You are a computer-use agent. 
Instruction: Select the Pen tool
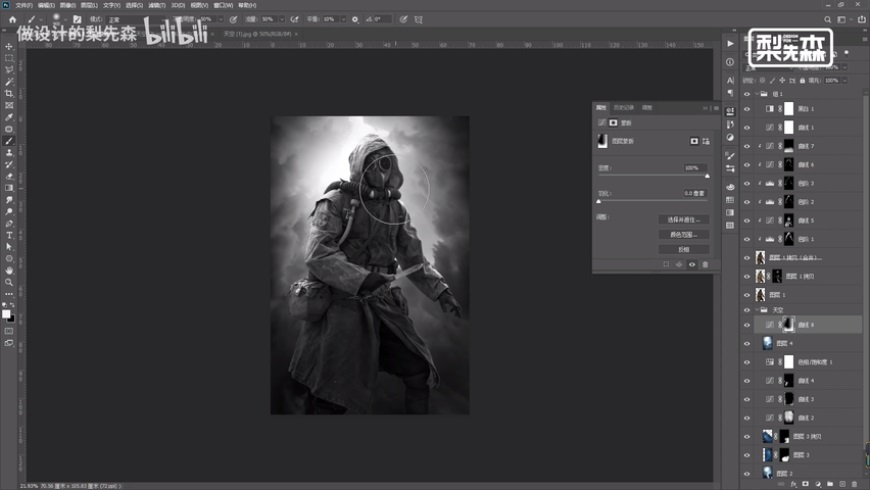(9, 223)
